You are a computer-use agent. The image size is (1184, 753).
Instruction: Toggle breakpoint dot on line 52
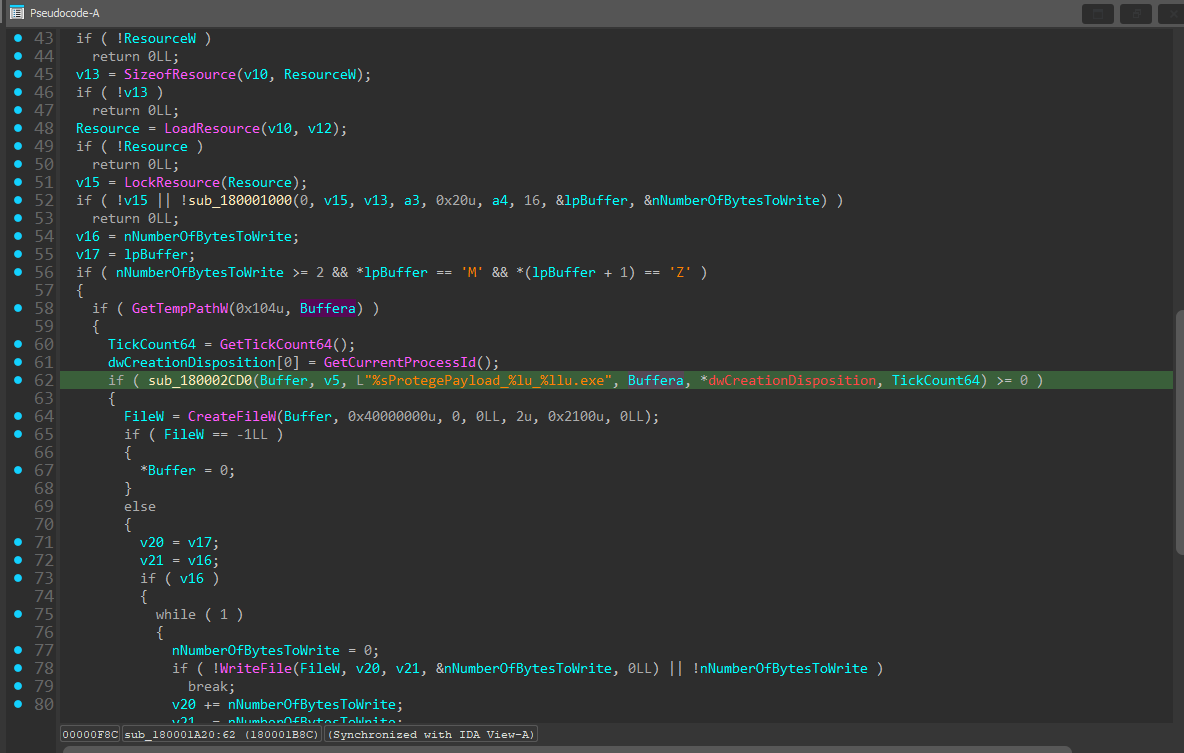click(18, 200)
